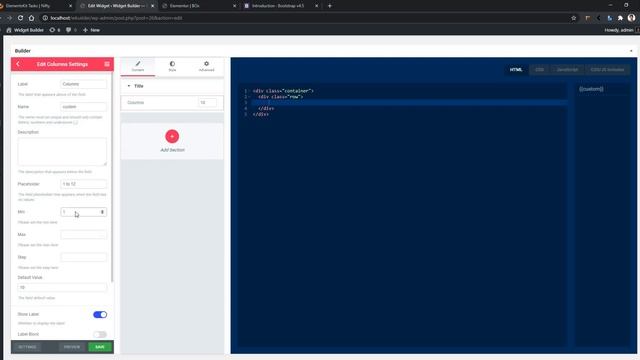Click the red plus Add Section button
This screenshot has width=640, height=360.
tap(172, 136)
